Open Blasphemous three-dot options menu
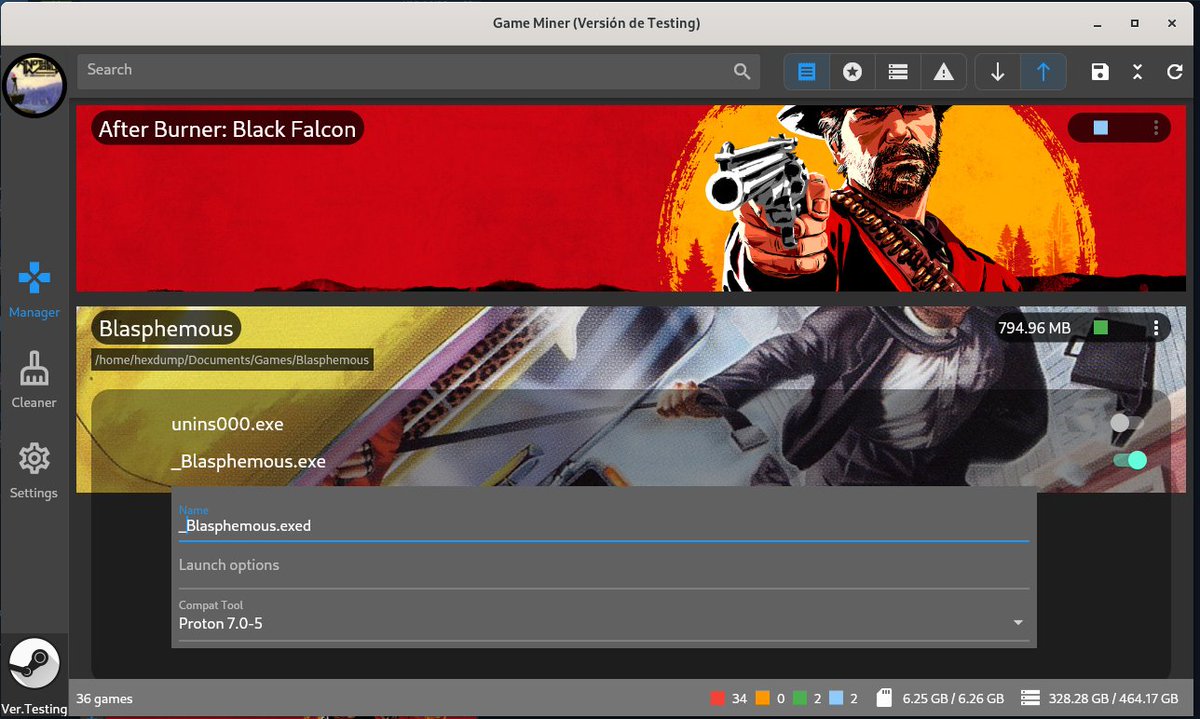 coord(1155,328)
